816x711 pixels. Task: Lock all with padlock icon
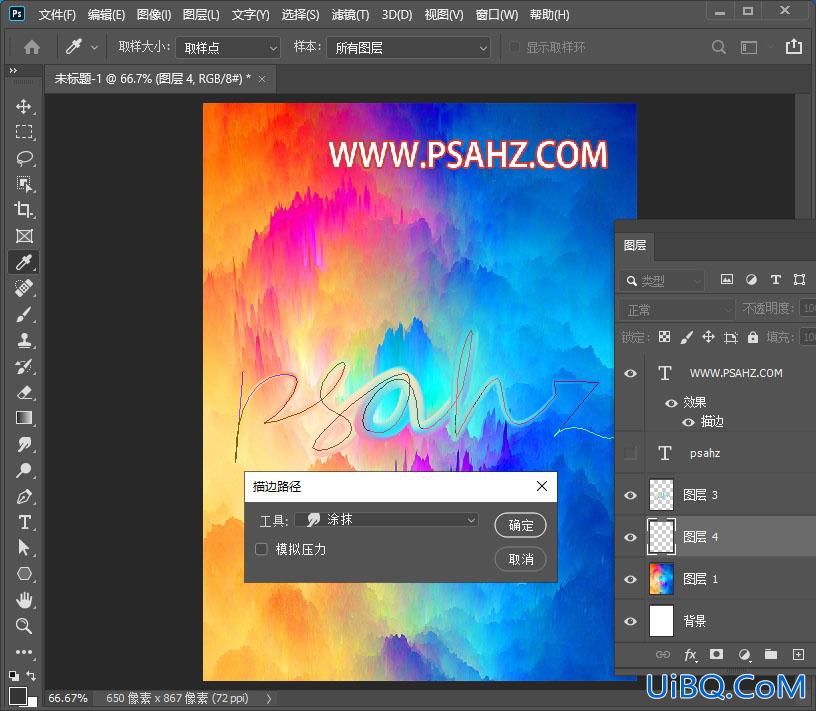point(753,337)
